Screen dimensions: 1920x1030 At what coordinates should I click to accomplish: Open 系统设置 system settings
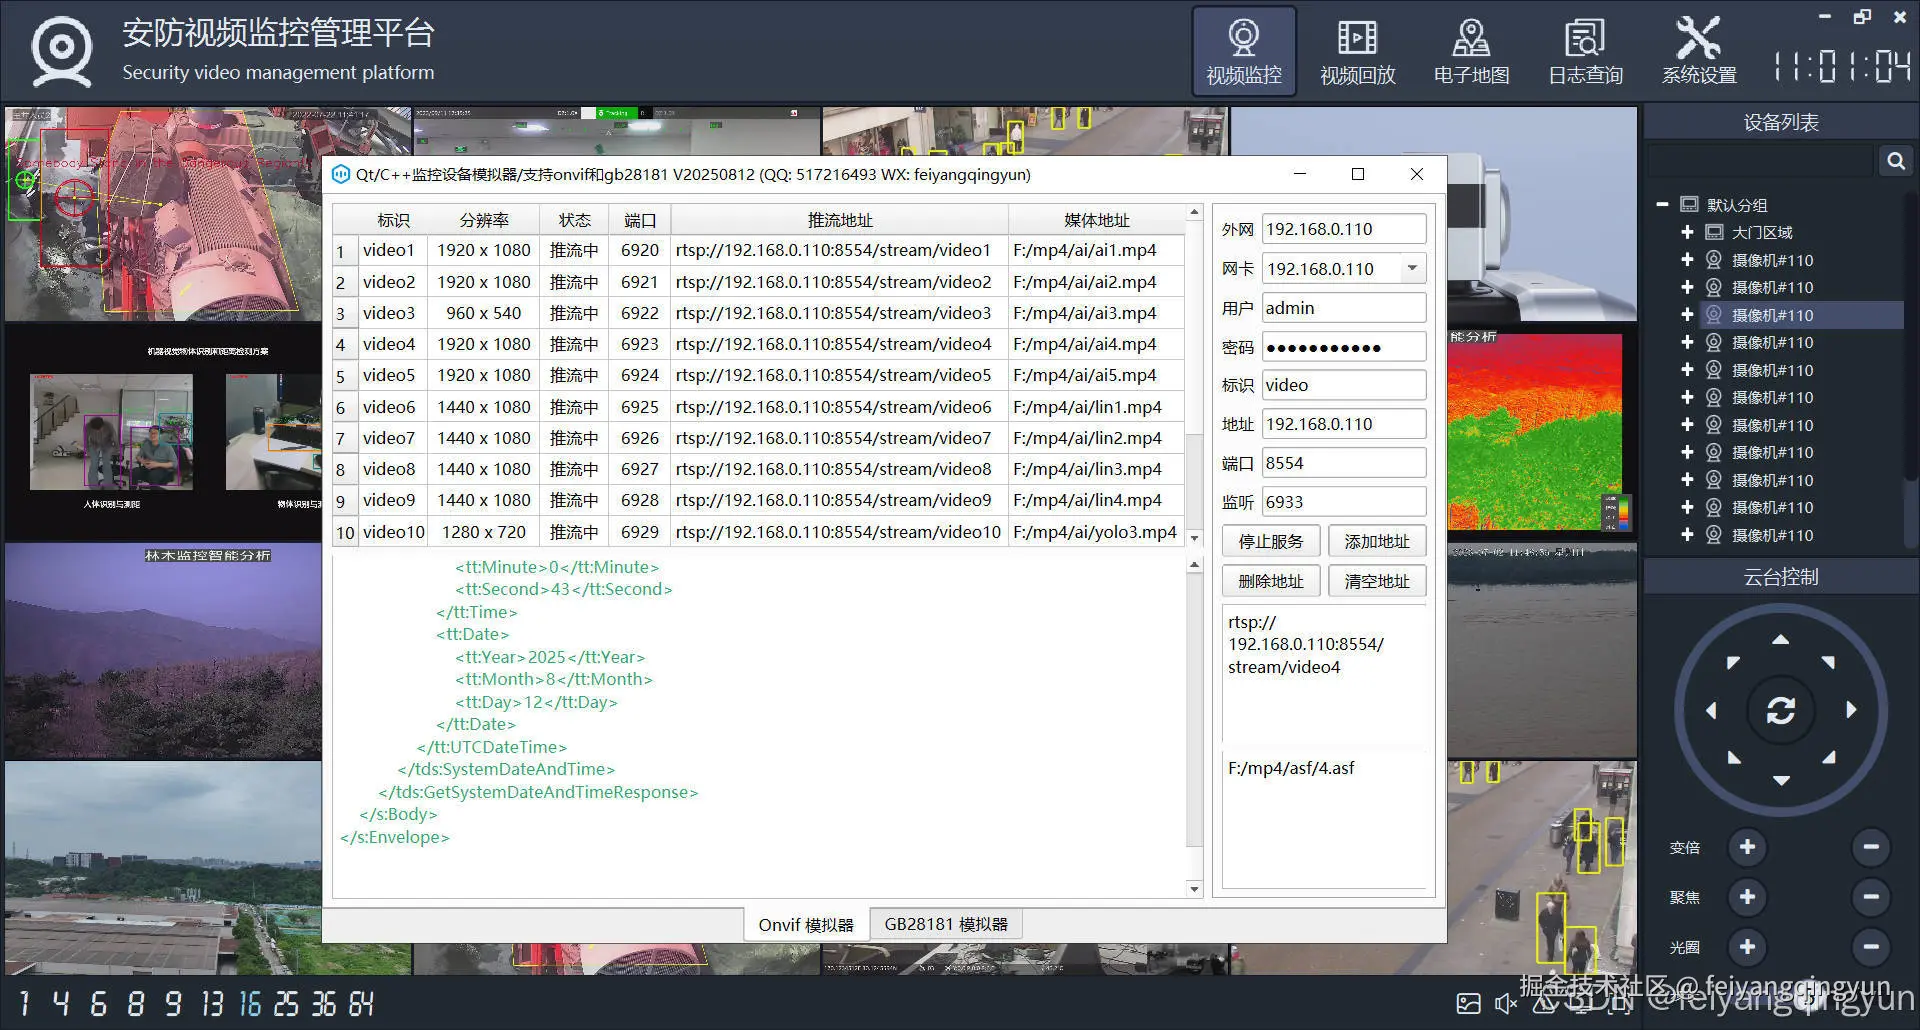[1699, 52]
